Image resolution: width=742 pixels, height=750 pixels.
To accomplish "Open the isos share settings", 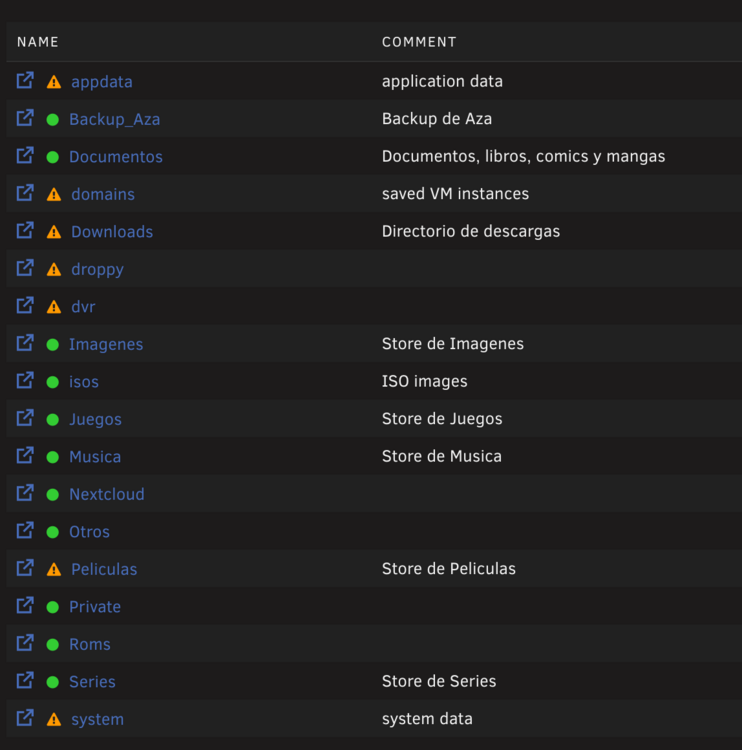I will click(x=84, y=382).
